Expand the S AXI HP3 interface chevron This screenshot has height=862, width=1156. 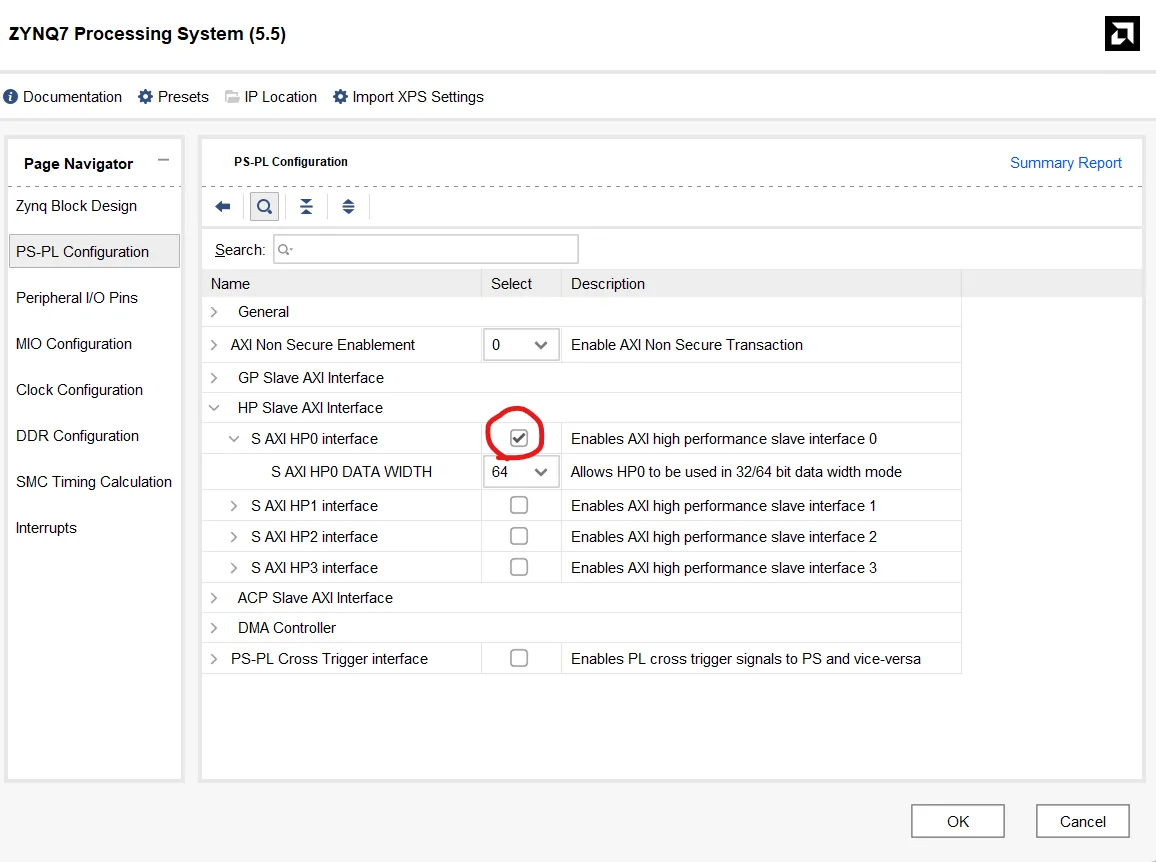point(234,568)
